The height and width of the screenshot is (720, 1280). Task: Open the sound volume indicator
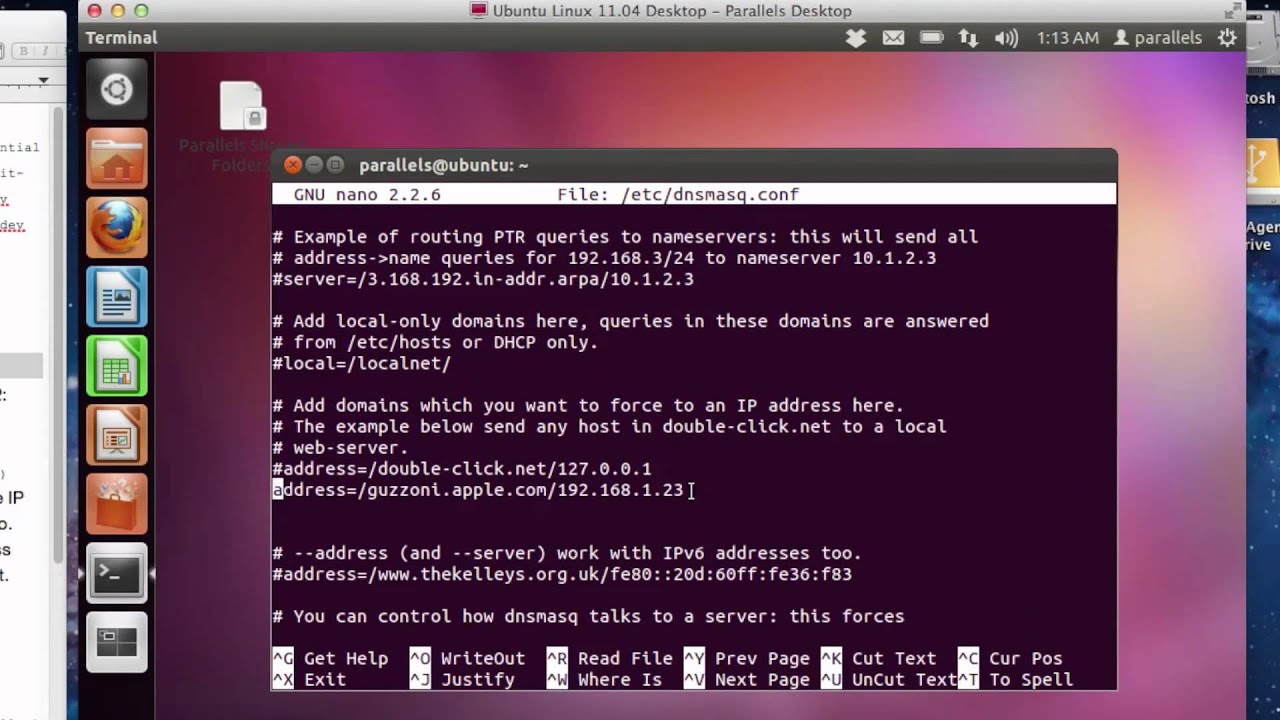tap(1006, 38)
